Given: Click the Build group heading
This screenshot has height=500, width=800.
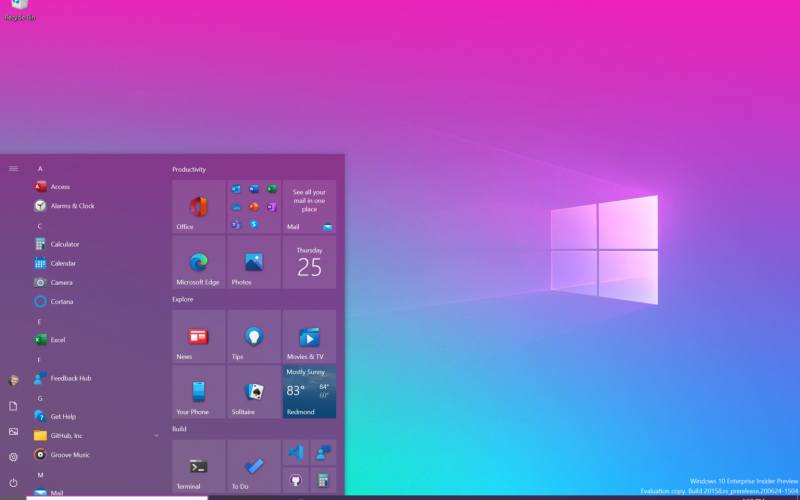Looking at the screenshot, I should tap(179, 429).
